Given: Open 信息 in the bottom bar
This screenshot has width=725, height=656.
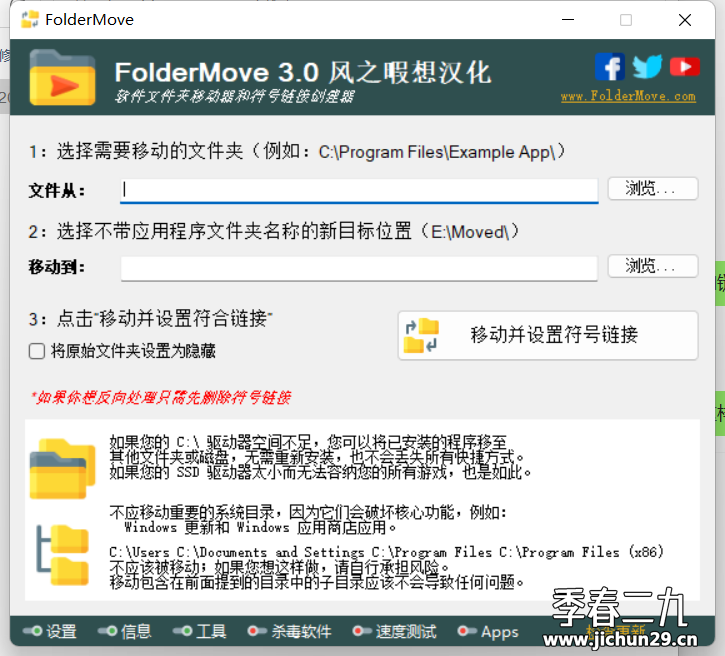Looking at the screenshot, I should point(136,631).
